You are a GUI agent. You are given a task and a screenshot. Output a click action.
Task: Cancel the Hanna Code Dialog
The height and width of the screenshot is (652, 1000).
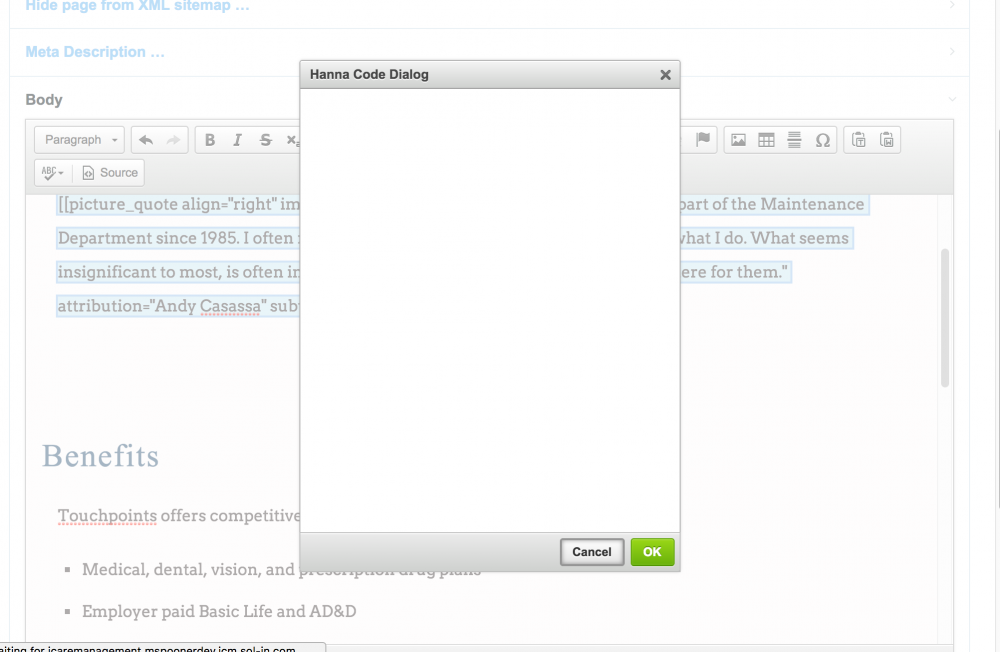(x=591, y=551)
